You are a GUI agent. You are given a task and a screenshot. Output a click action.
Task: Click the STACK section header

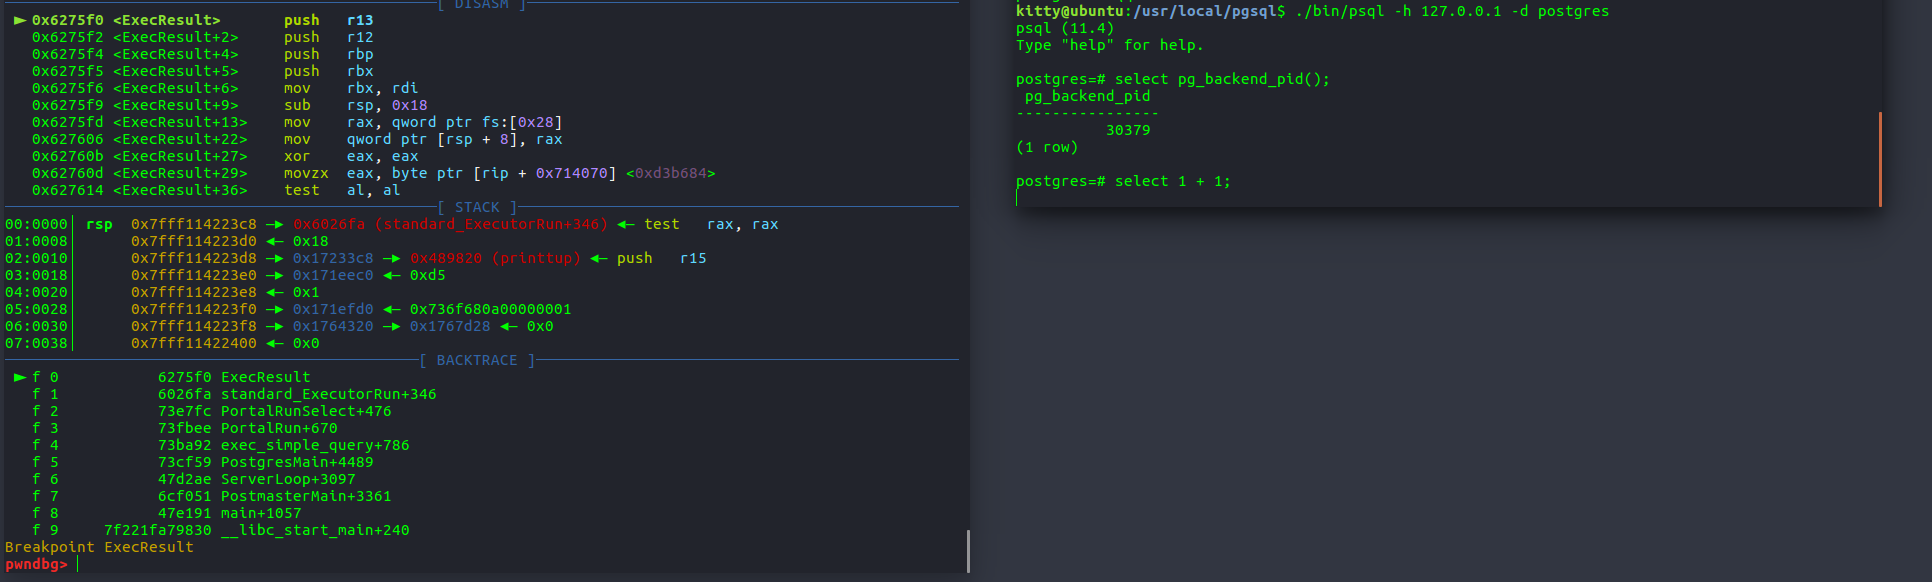point(477,207)
